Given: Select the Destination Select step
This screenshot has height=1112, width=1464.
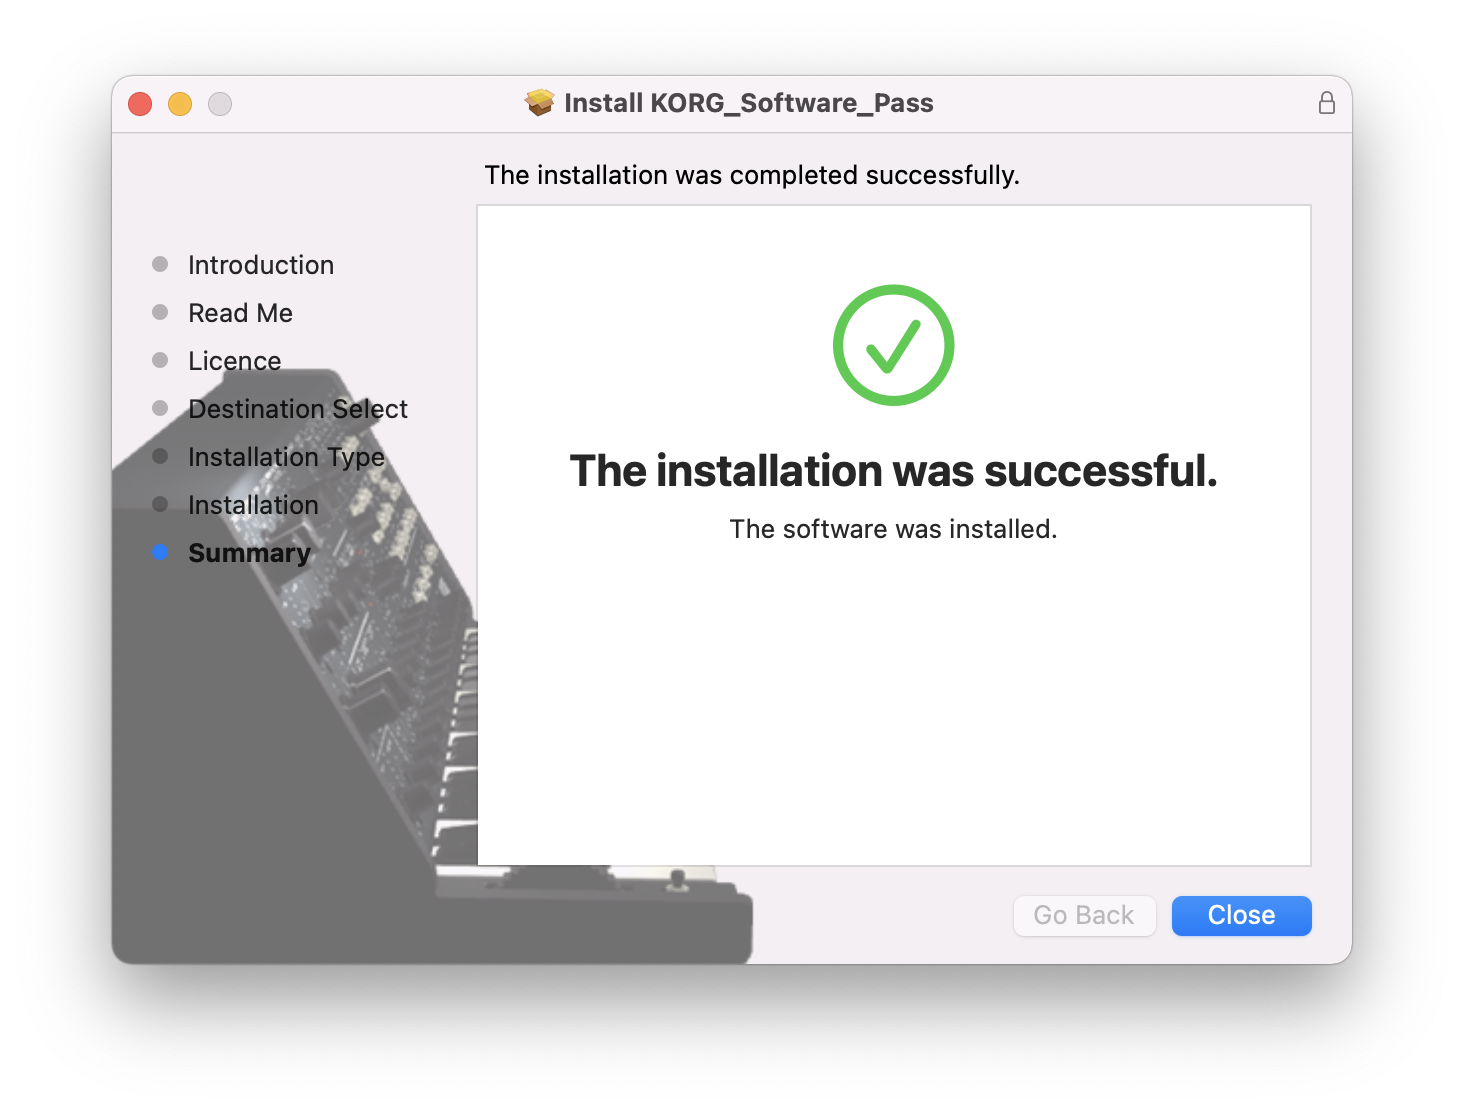Looking at the screenshot, I should (x=298, y=409).
